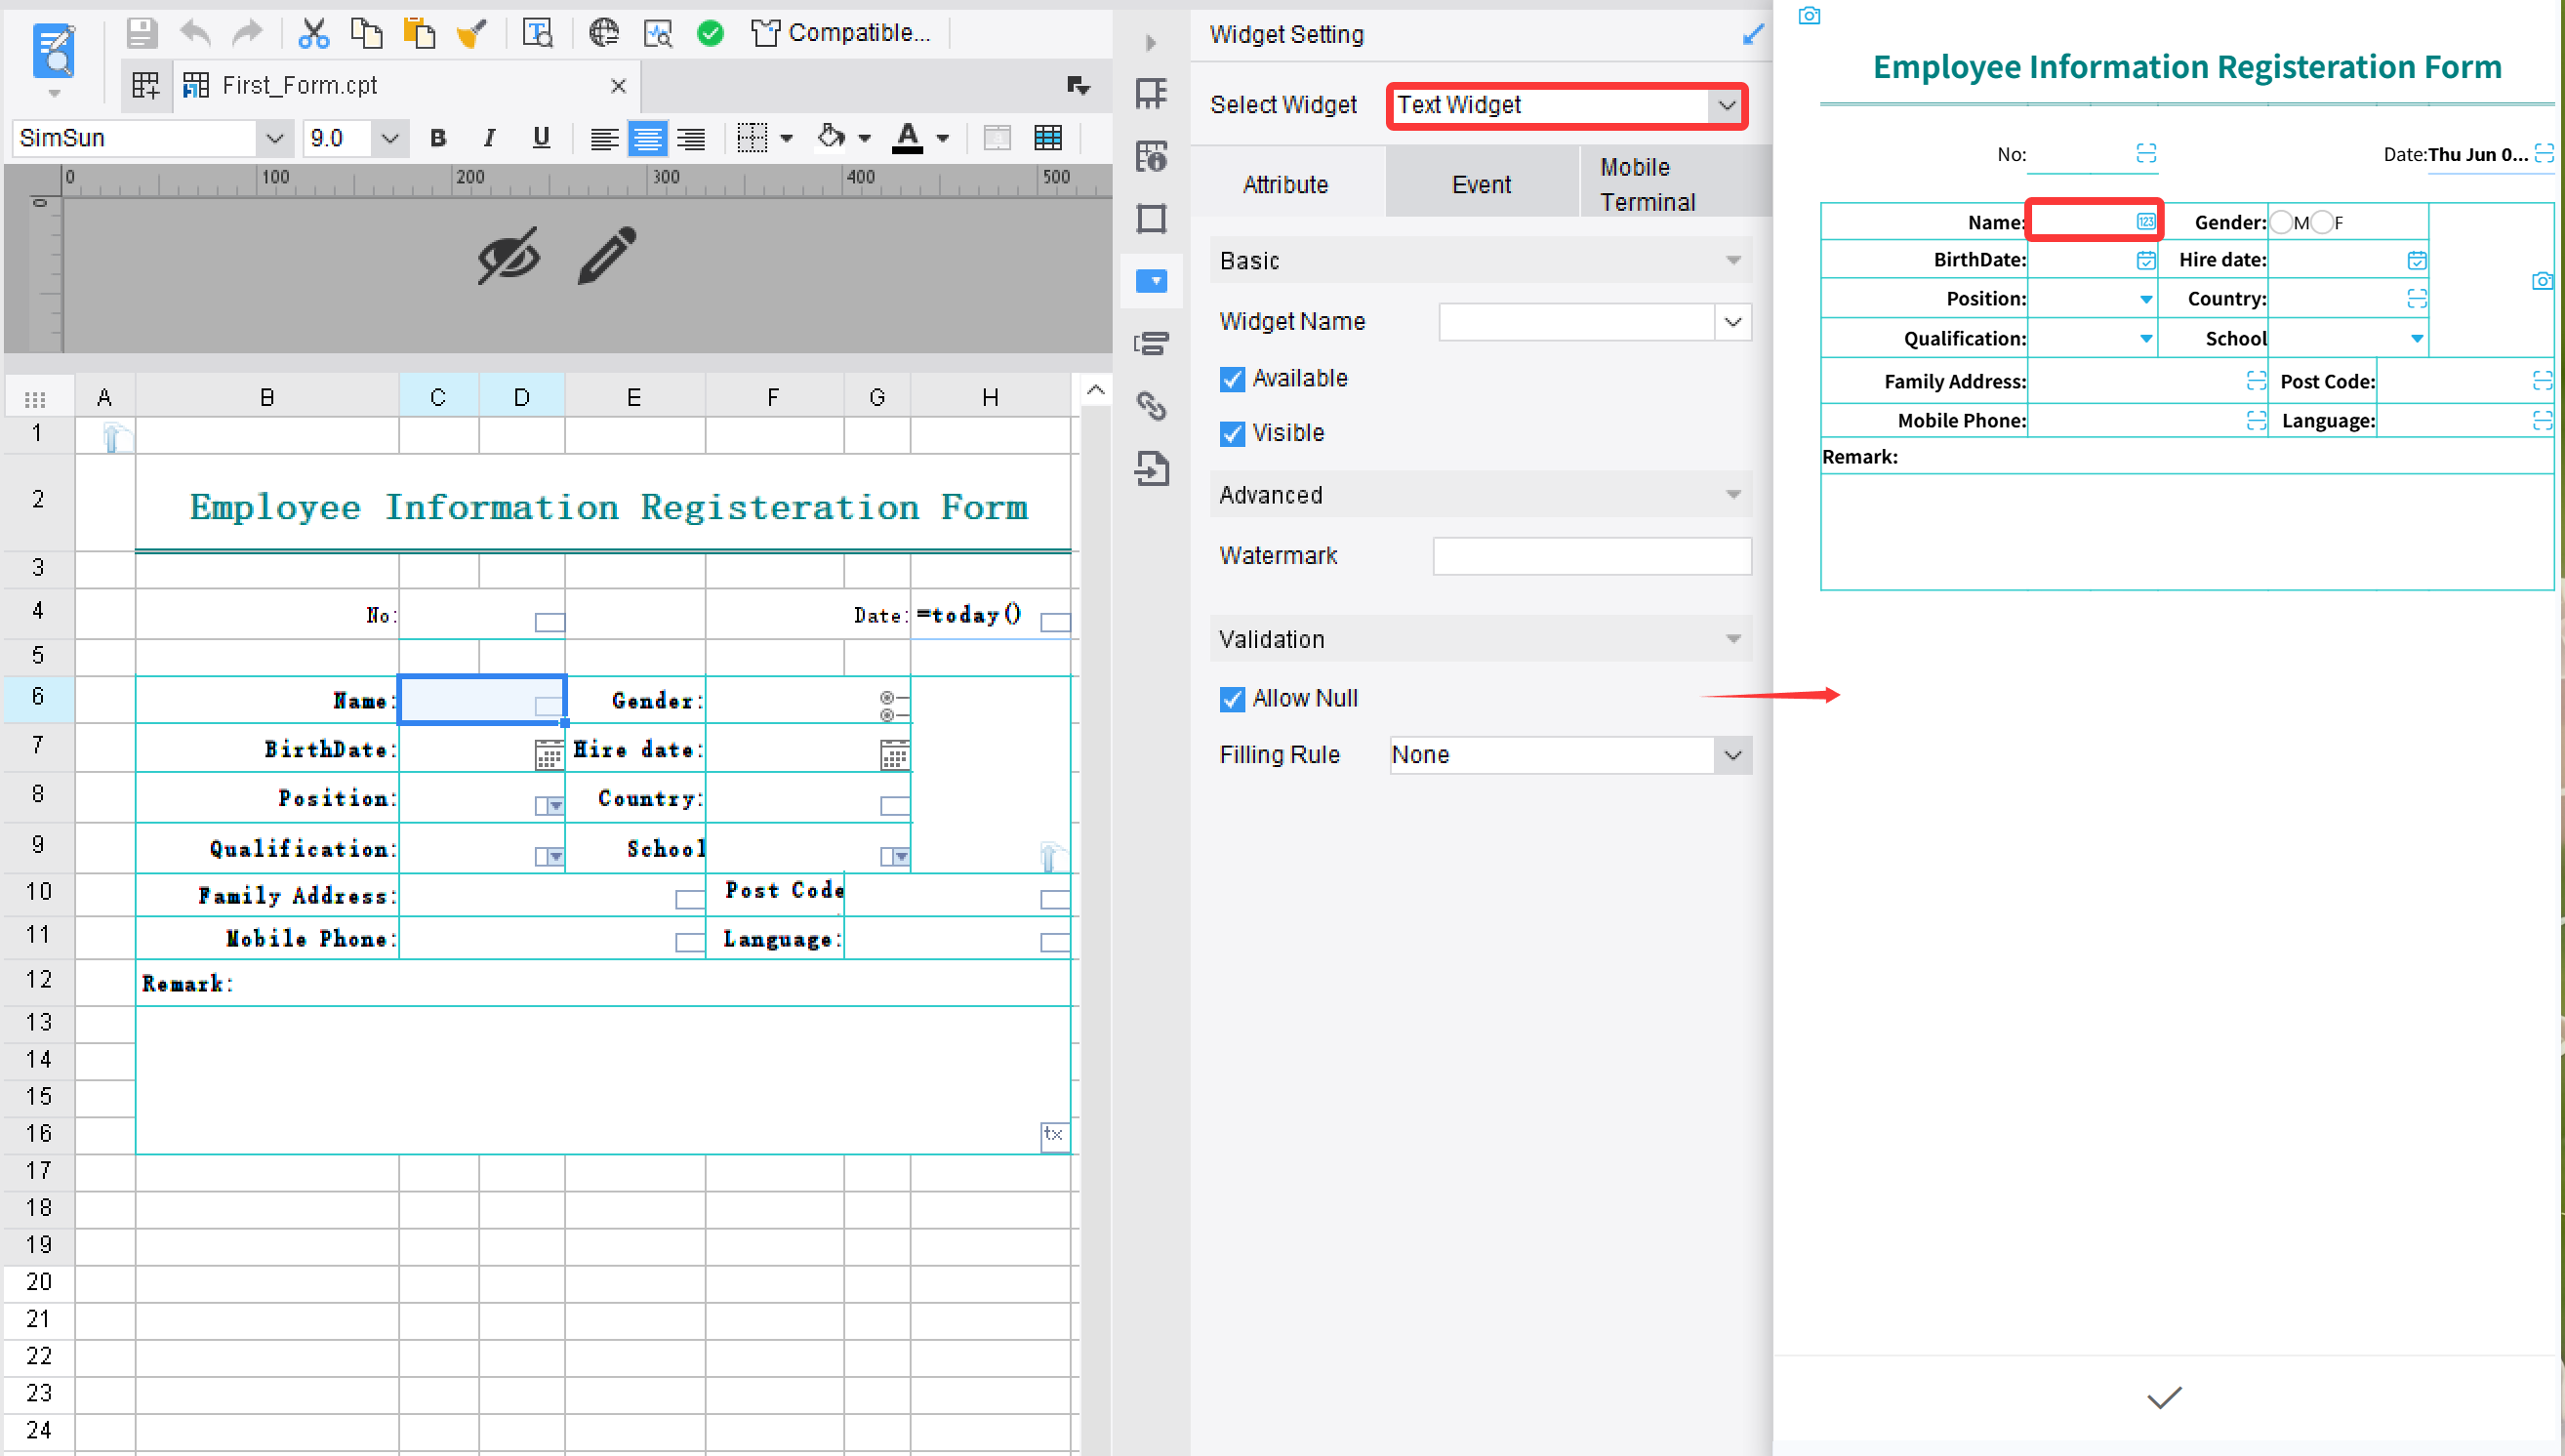2565x1456 pixels.
Task: Collapse the Validation section
Action: [1735, 639]
